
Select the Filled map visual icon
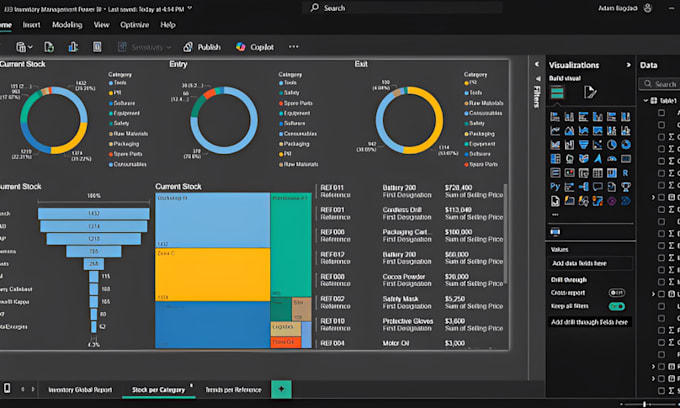tap(583, 159)
